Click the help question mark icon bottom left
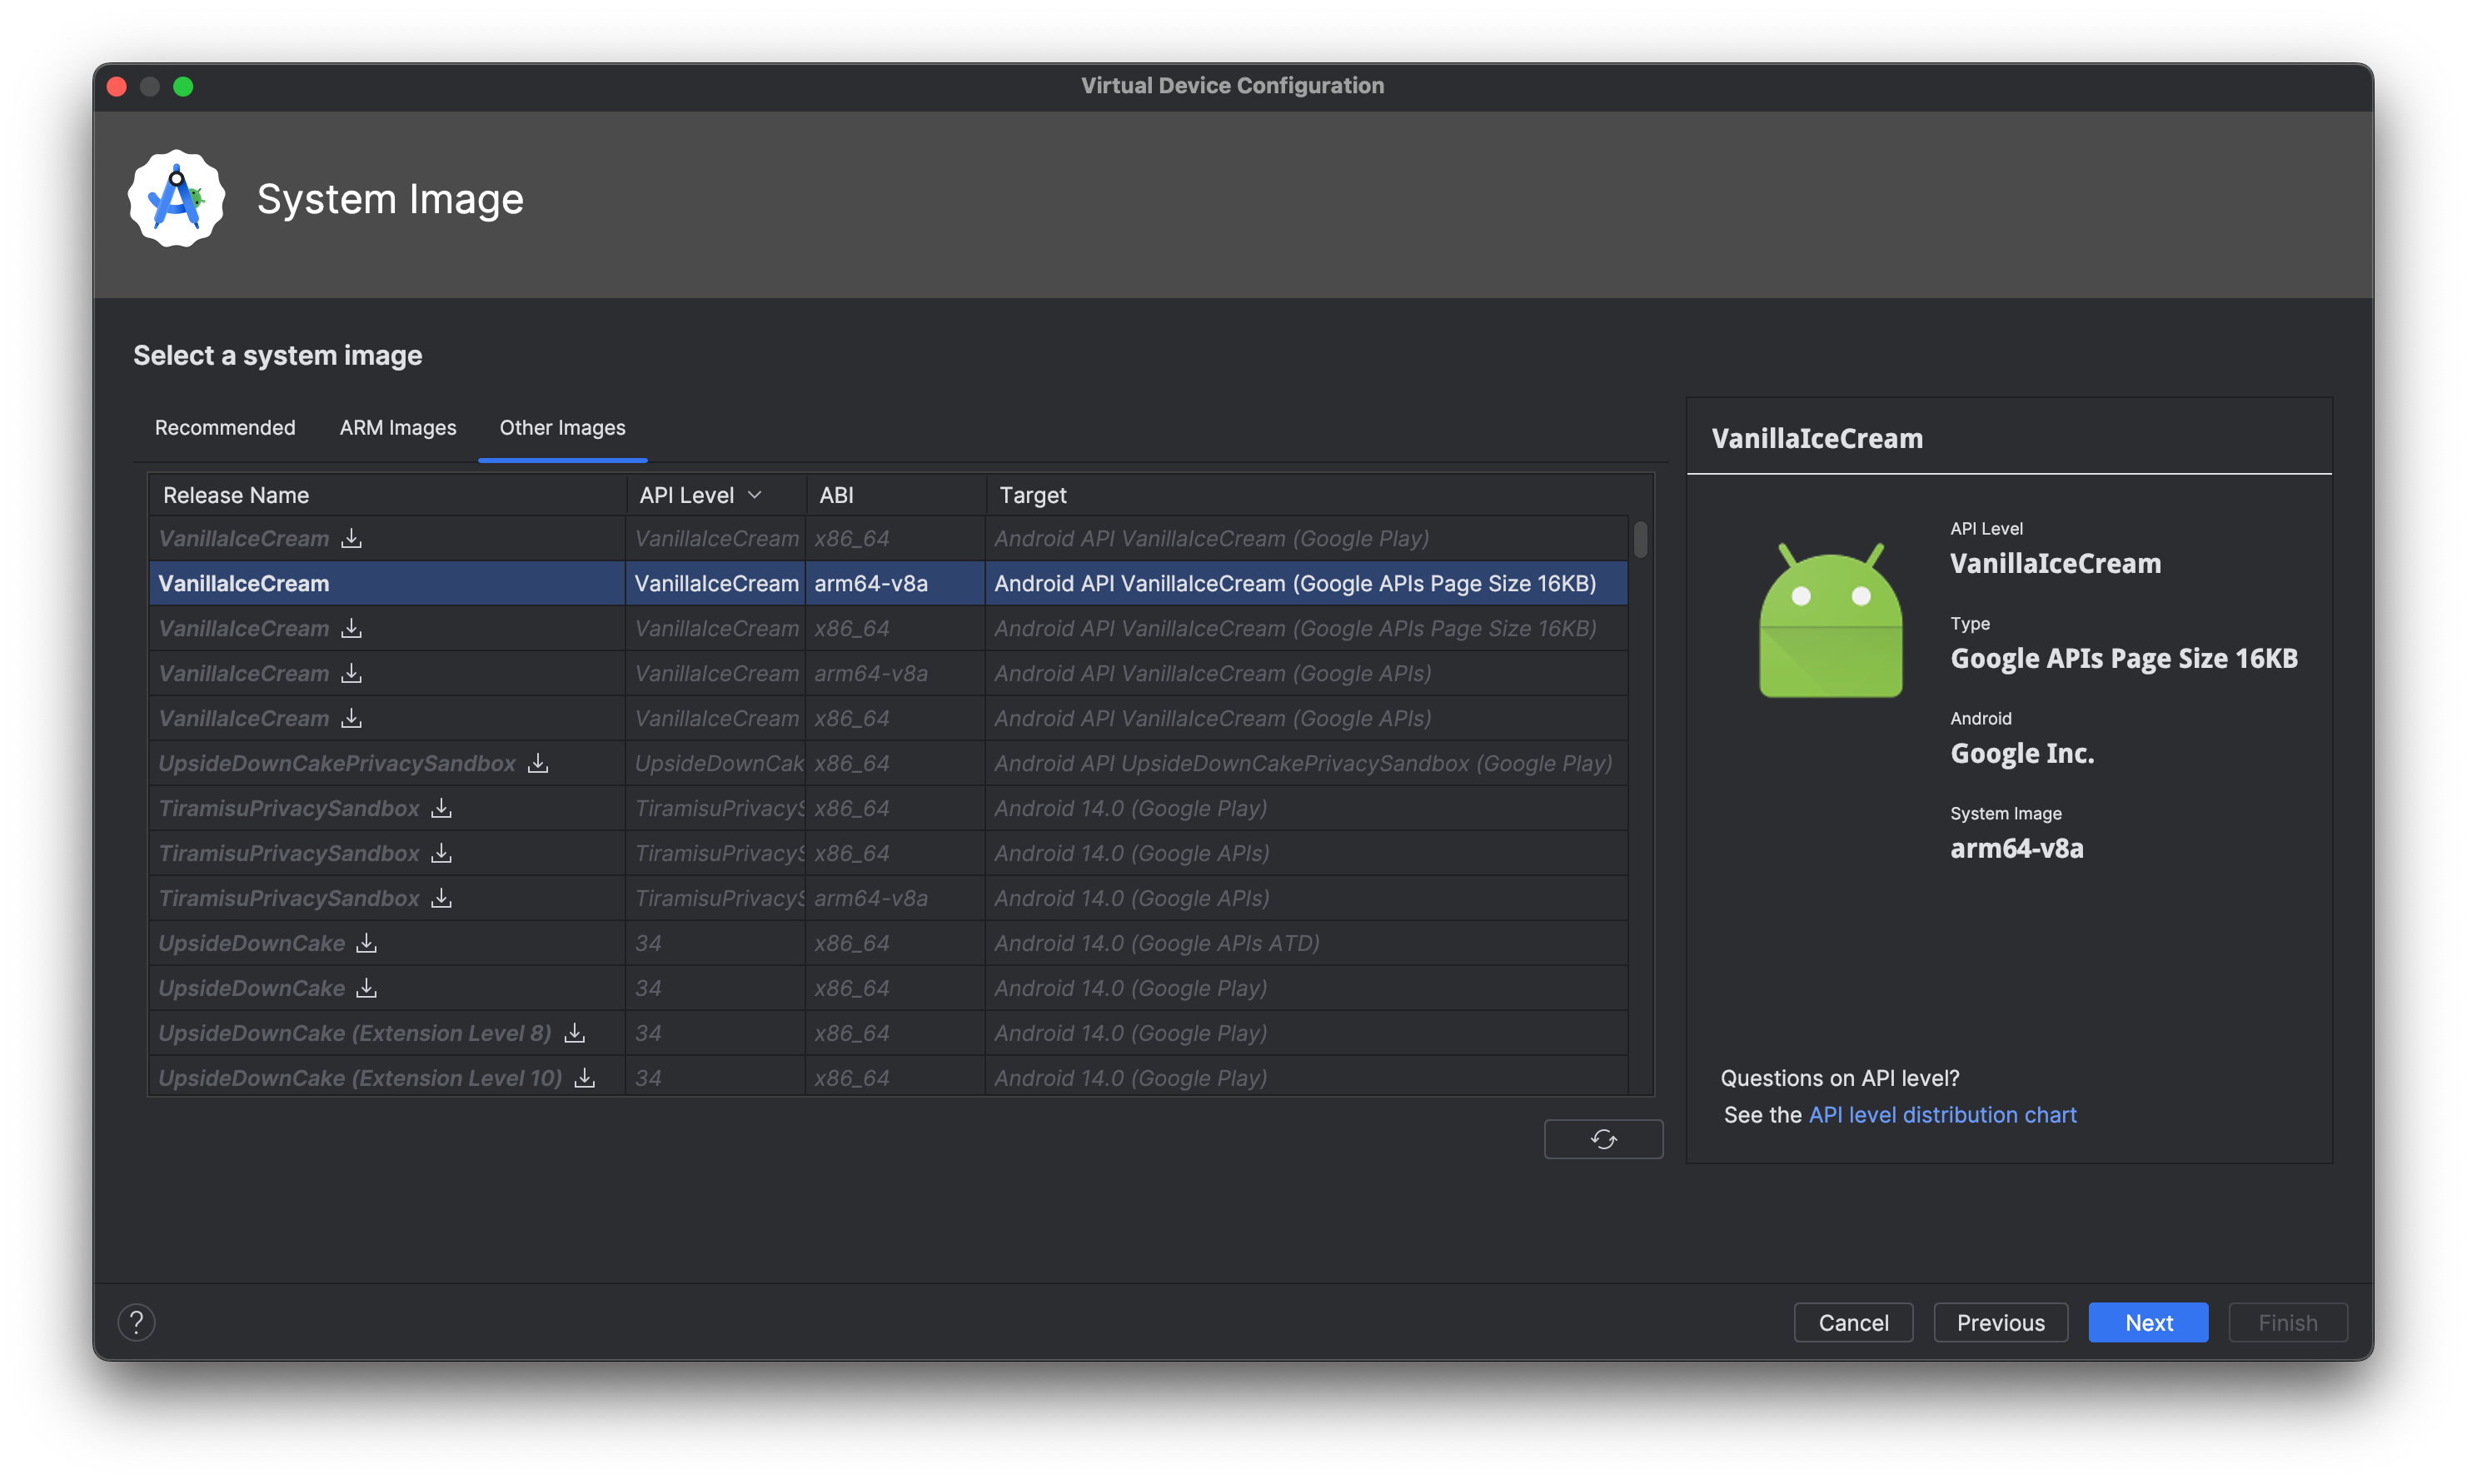This screenshot has width=2467, height=1484. point(137,1322)
